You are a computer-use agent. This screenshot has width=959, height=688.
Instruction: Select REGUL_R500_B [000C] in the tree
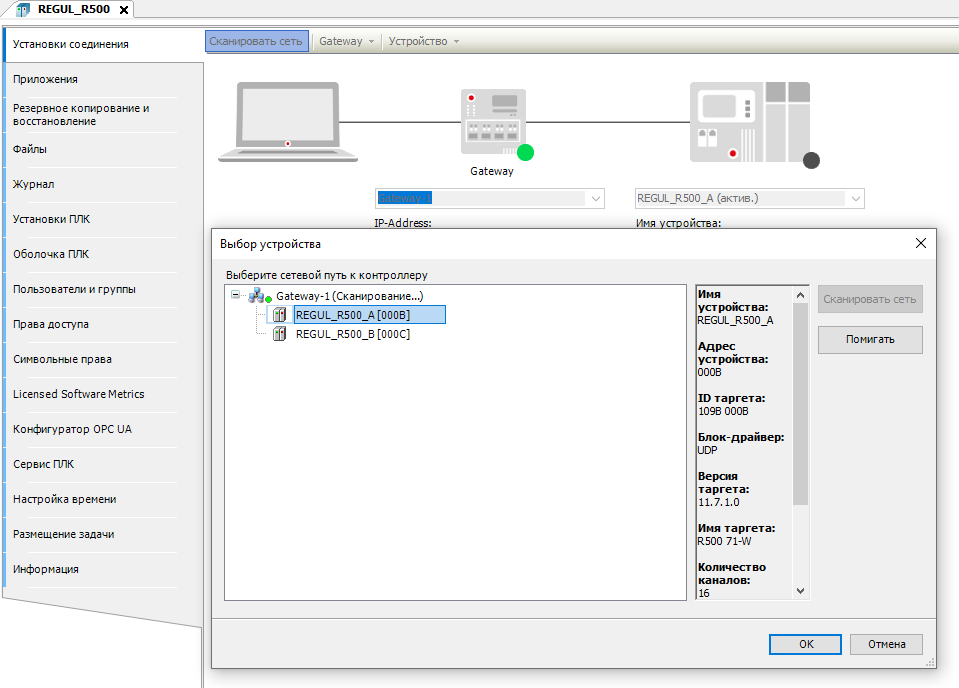(x=352, y=334)
